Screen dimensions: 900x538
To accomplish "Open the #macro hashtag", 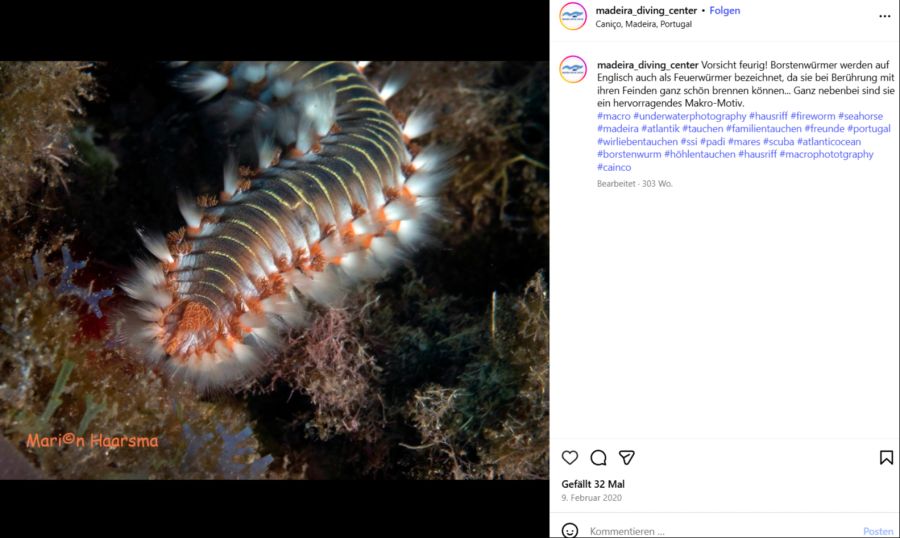I will (613, 116).
